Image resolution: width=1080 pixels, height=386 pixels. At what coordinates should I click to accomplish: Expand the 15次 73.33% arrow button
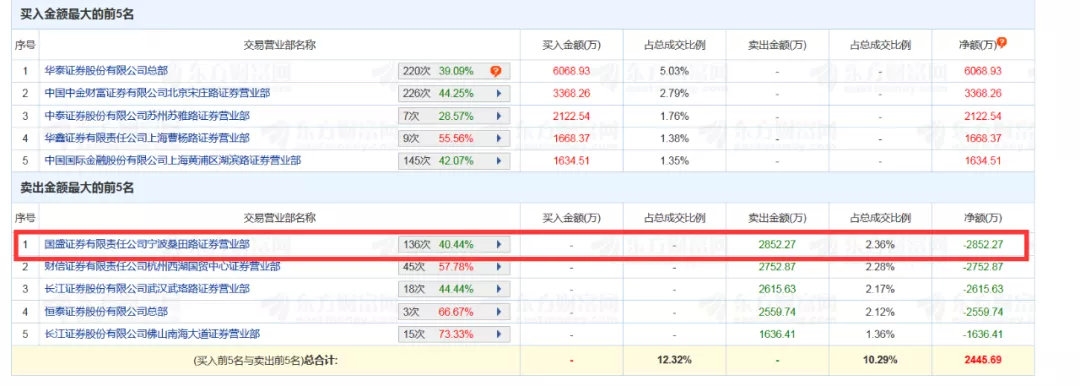[498, 334]
